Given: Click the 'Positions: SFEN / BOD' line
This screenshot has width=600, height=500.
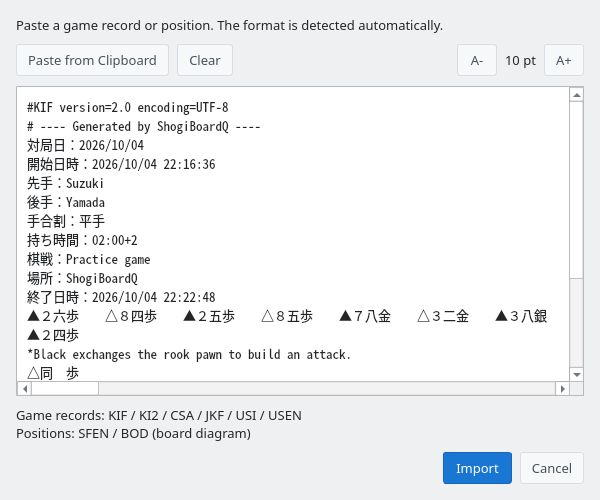Looking at the screenshot, I should (134, 433).
